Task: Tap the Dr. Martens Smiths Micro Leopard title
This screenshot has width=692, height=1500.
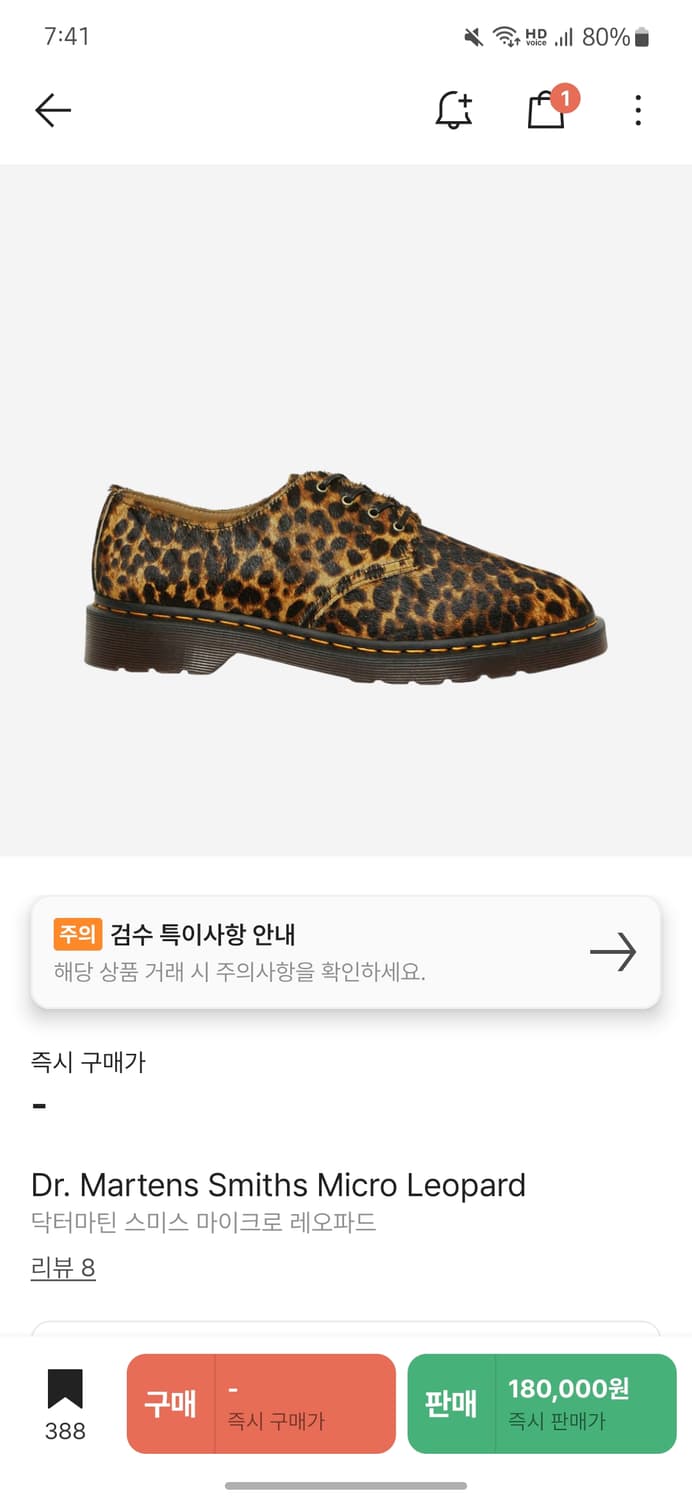Action: [x=278, y=1185]
